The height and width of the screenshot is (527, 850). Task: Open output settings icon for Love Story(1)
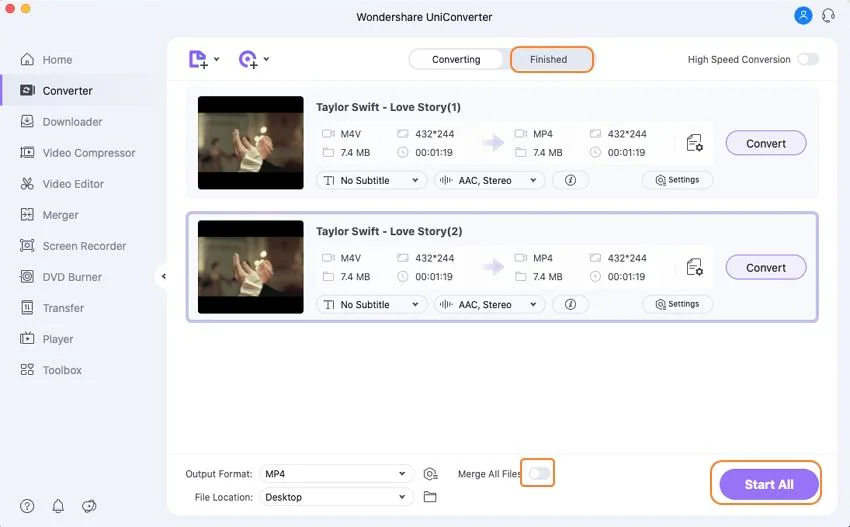694,143
